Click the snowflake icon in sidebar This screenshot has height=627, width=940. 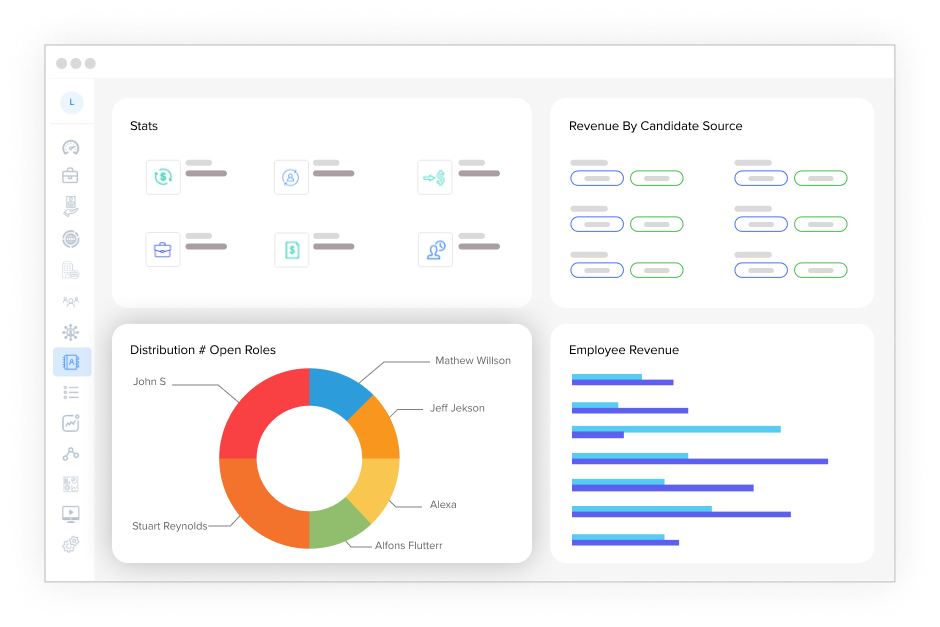coord(70,331)
